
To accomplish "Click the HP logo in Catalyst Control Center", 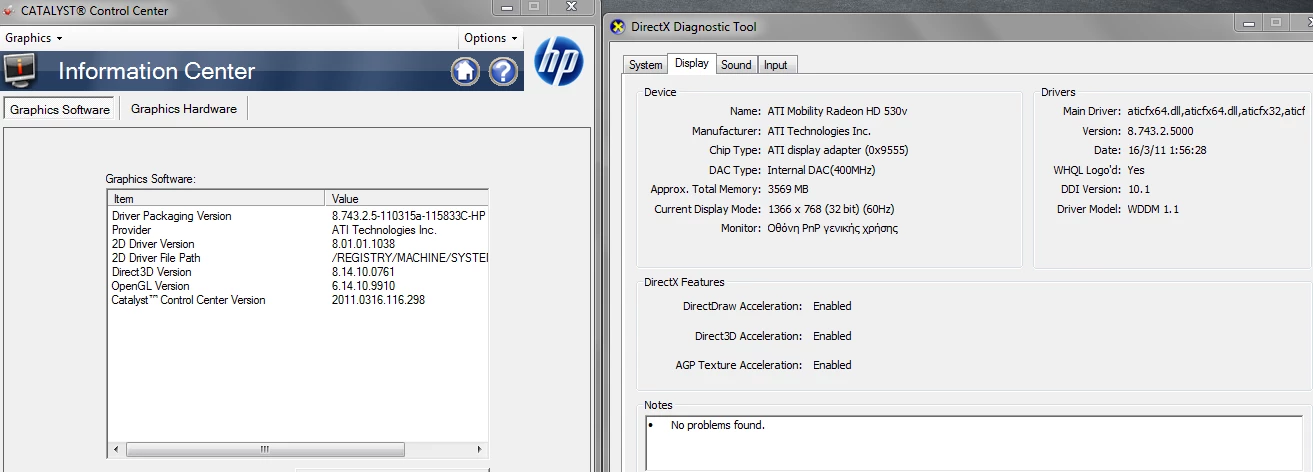I will pyautogui.click(x=558, y=62).
